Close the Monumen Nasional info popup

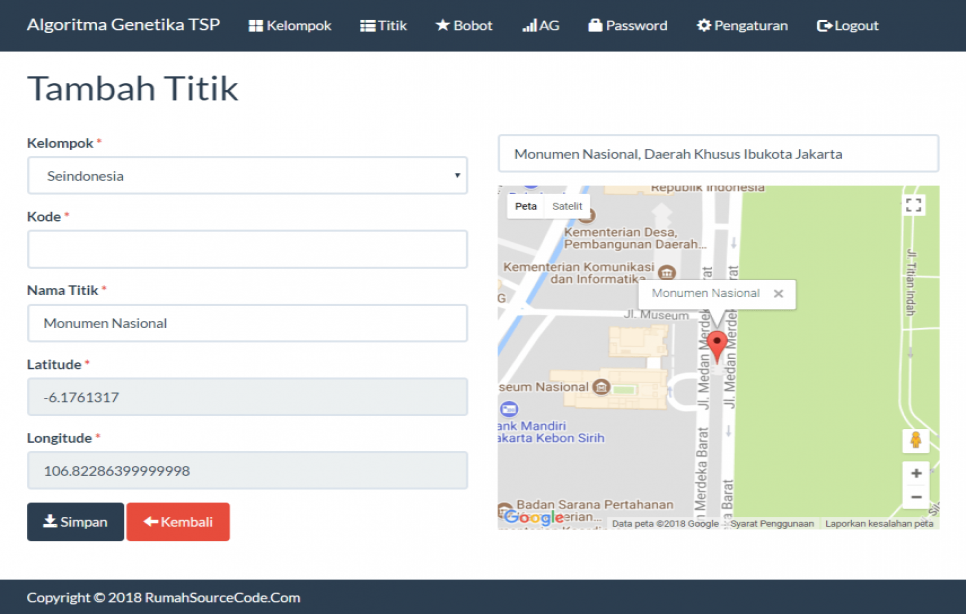pos(778,294)
